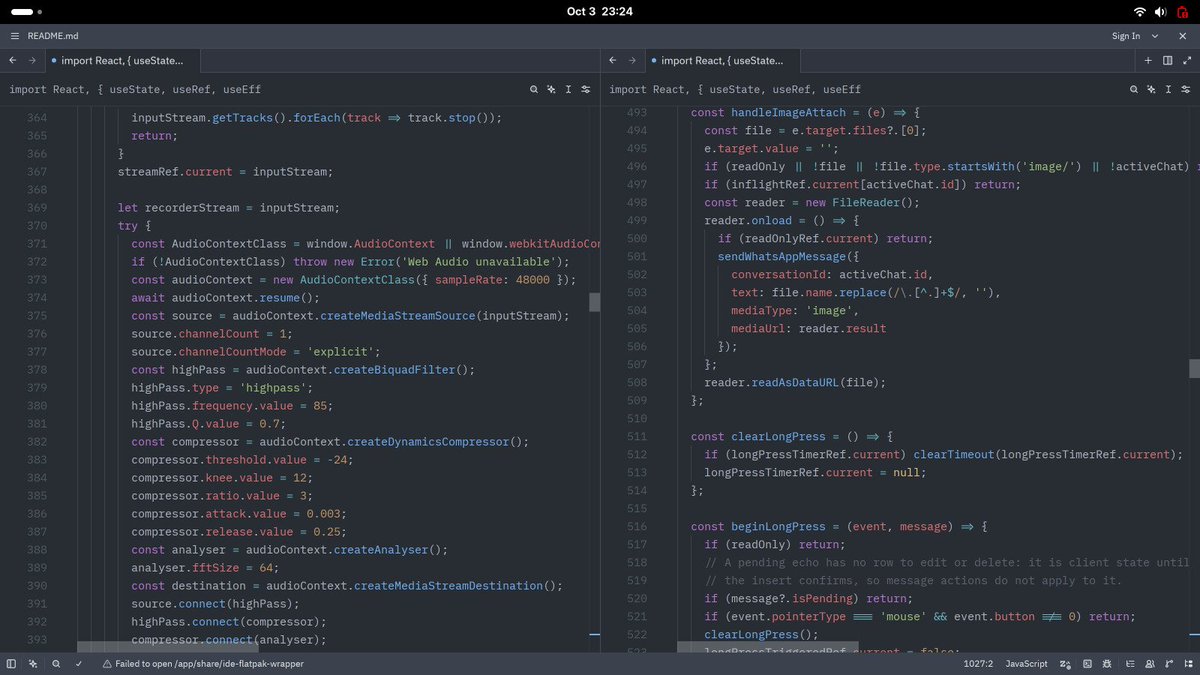This screenshot has width=1200, height=675.
Task: Go forward in the left pane history
Action: pos(32,60)
